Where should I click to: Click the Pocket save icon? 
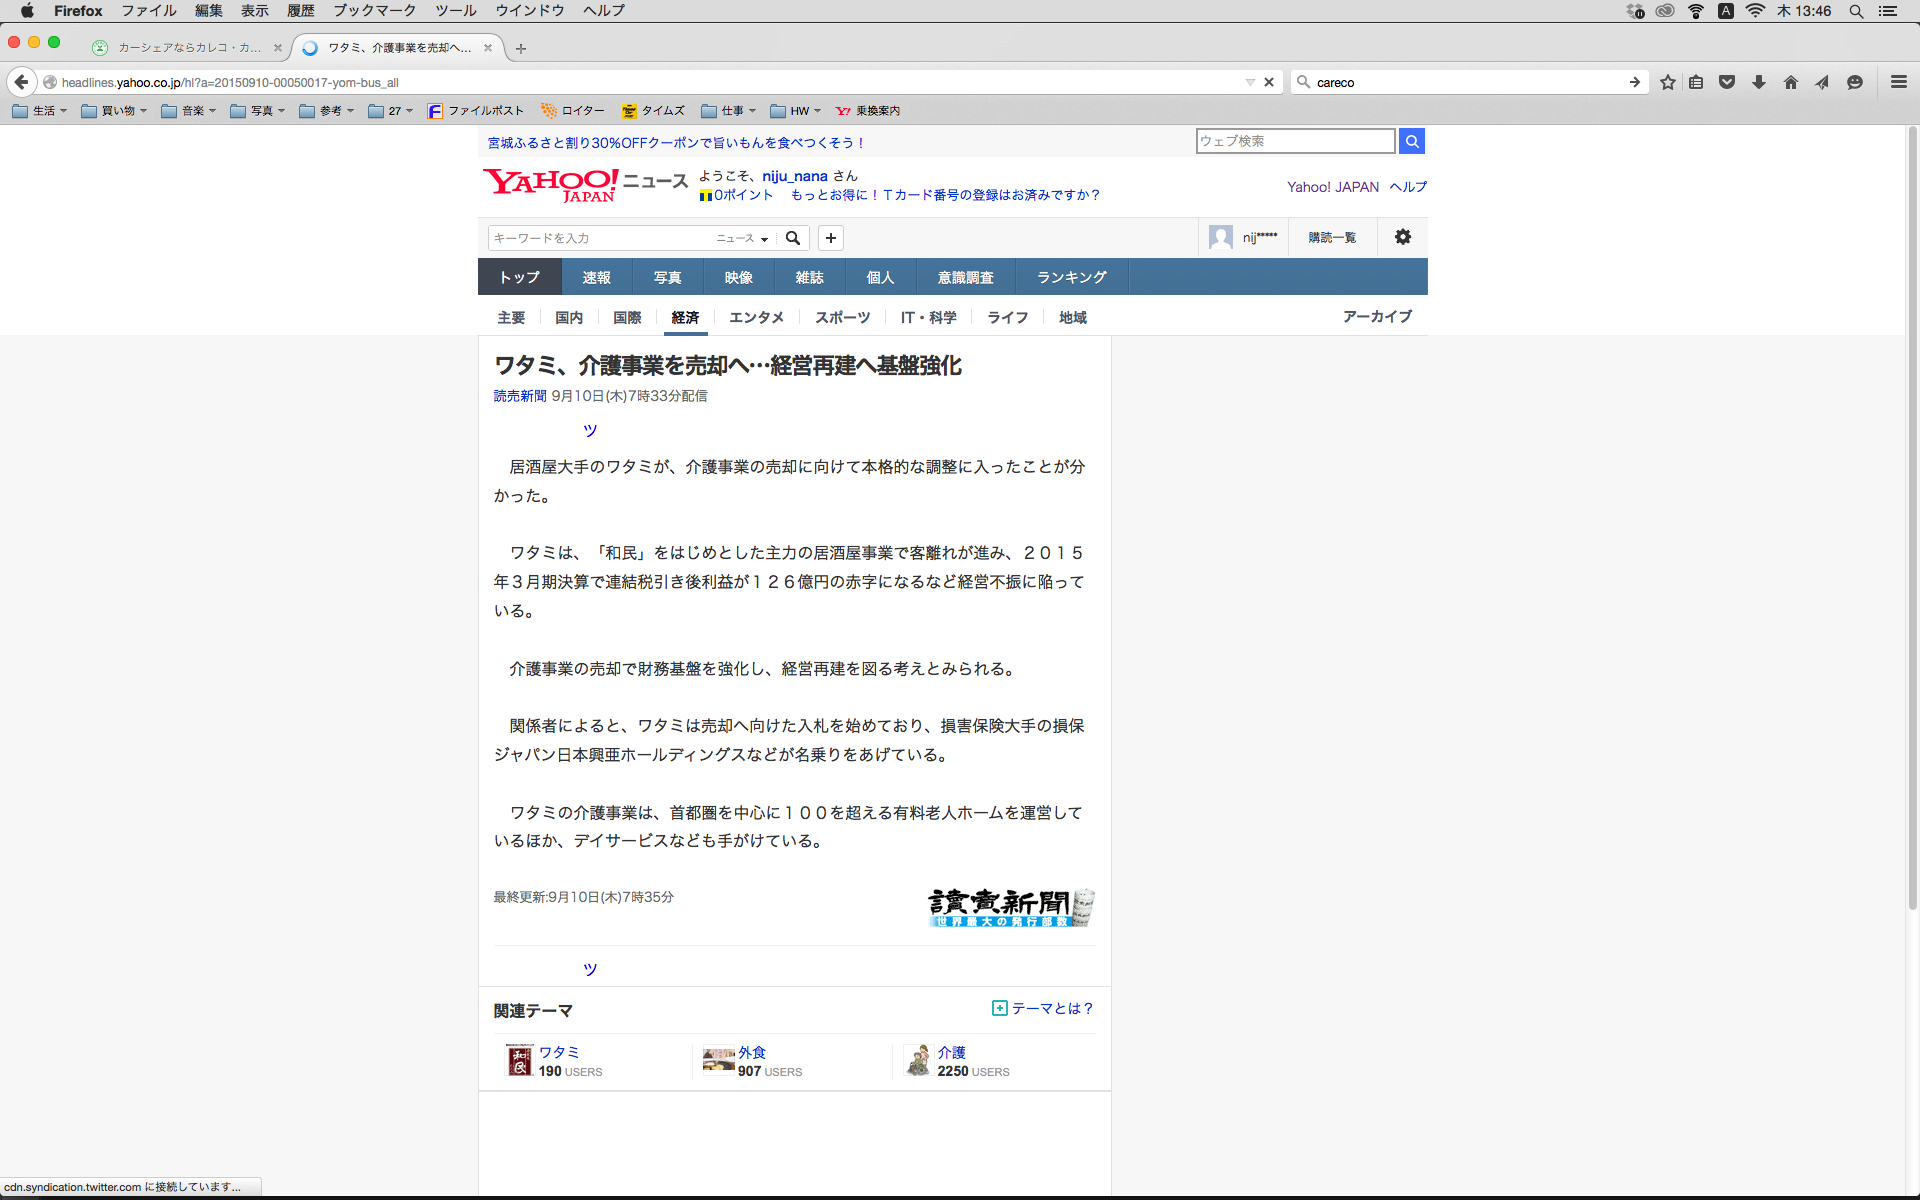tap(1726, 82)
